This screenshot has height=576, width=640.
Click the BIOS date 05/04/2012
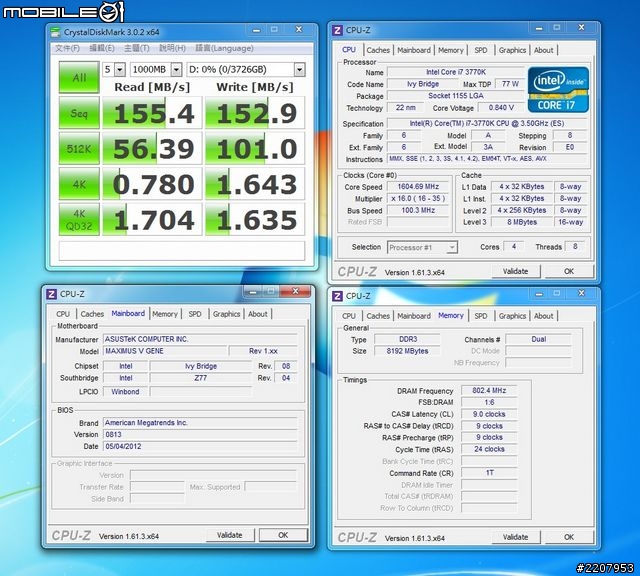200,446
